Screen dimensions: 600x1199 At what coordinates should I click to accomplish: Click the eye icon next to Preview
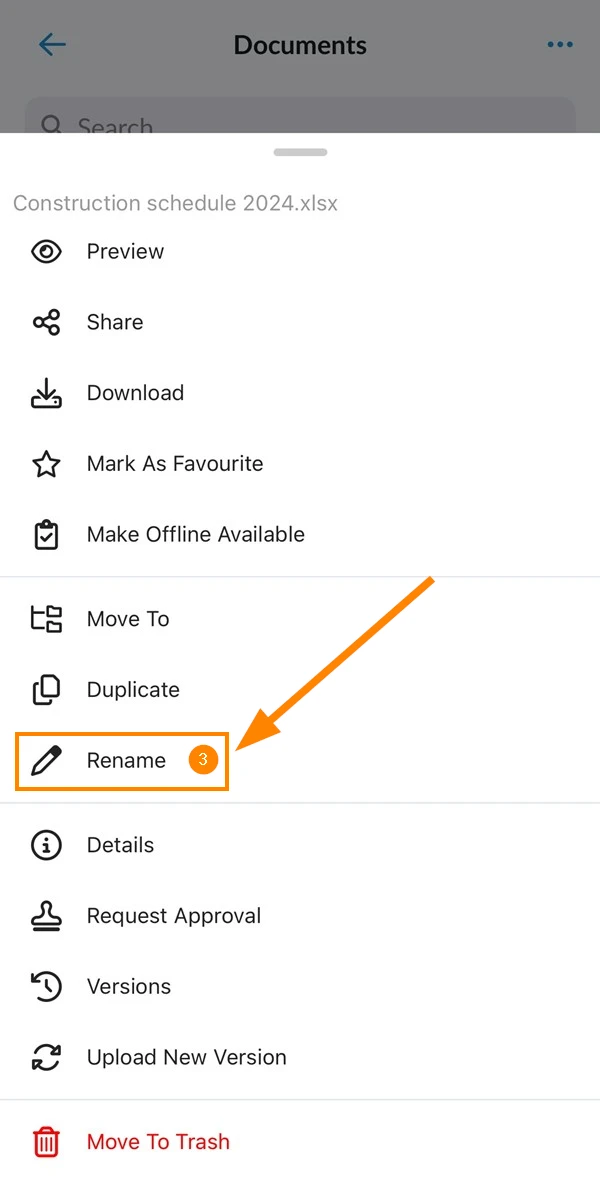[47, 252]
